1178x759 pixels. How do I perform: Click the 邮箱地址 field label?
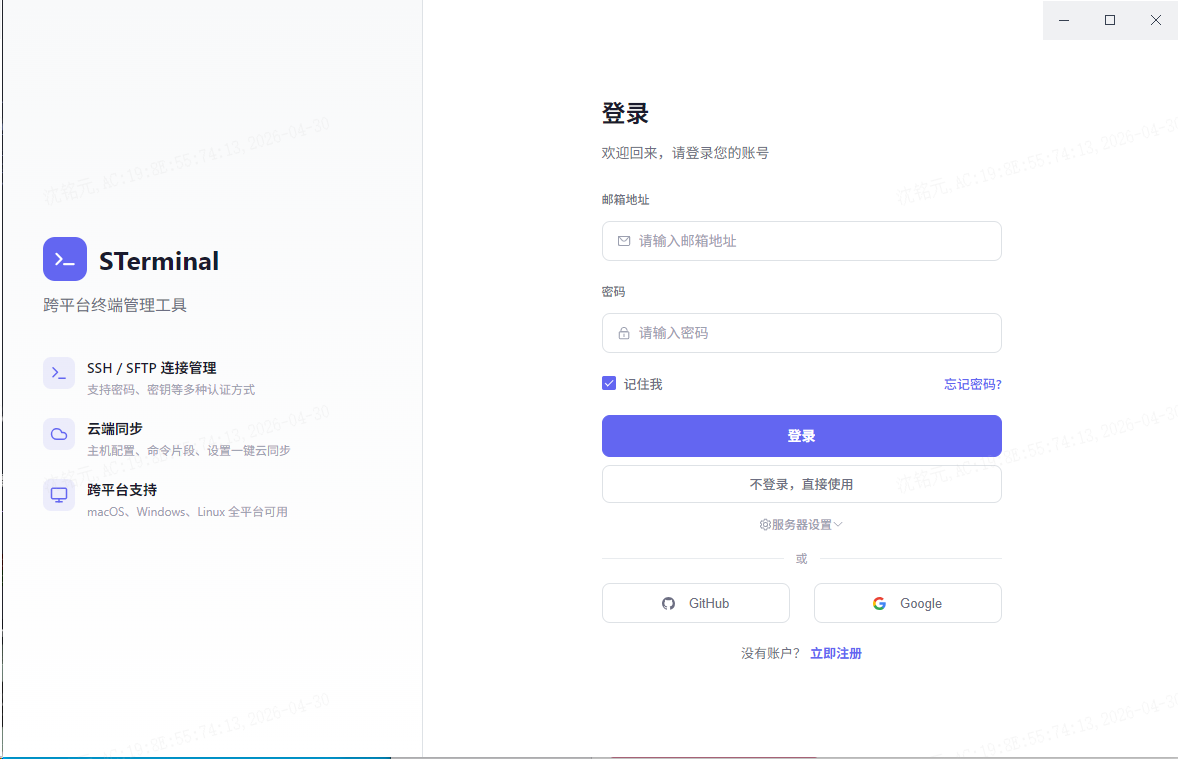(625, 199)
